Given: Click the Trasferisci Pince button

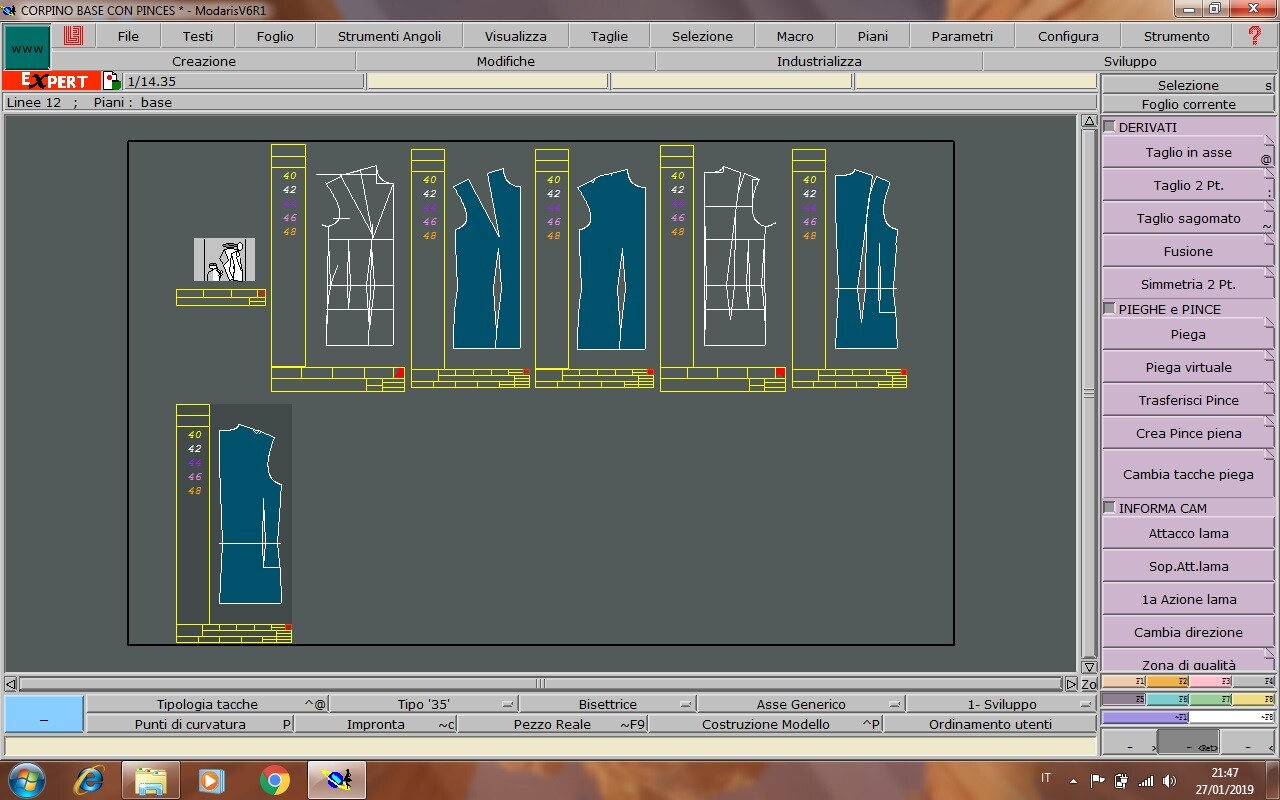Looking at the screenshot, I should (x=1188, y=400).
